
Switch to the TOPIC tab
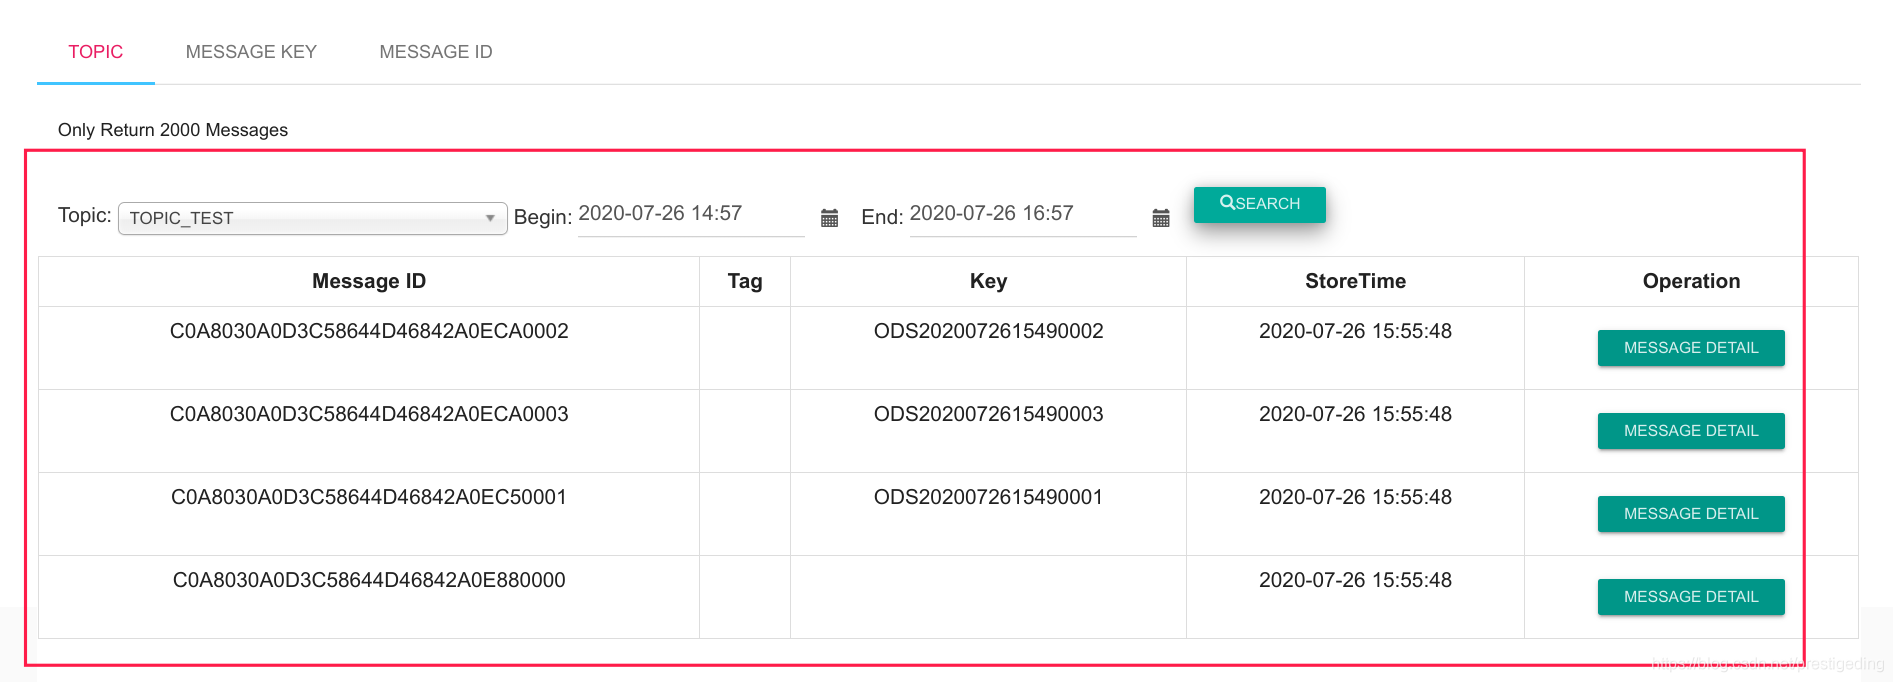(x=96, y=52)
